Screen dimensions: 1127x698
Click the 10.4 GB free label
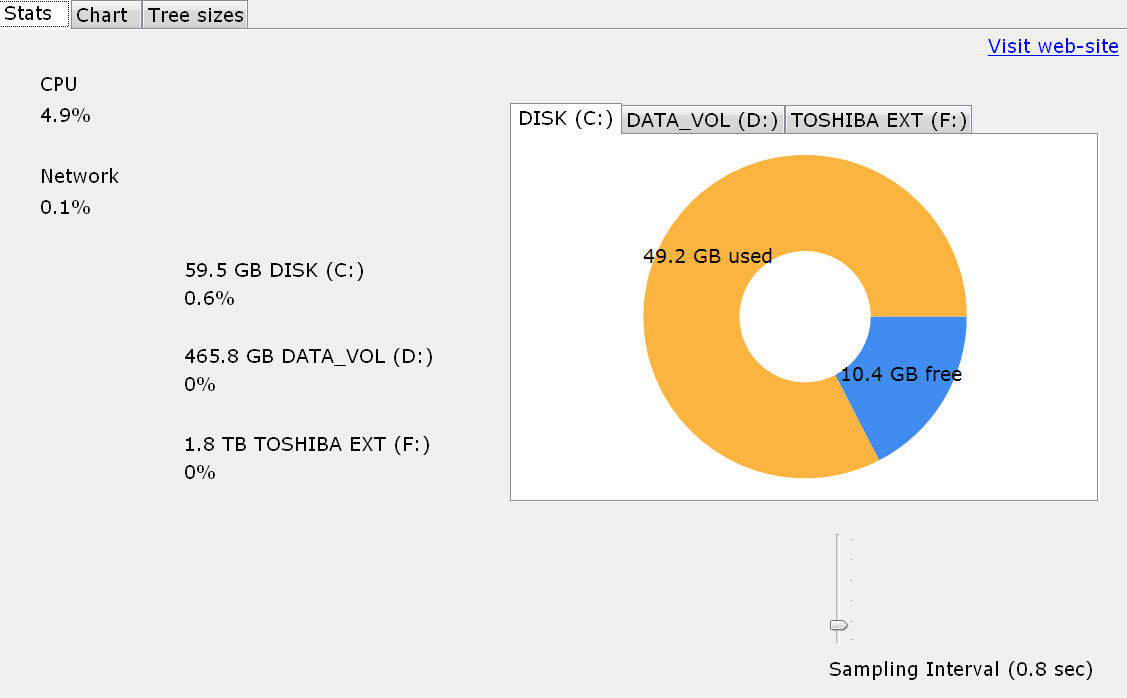pos(901,375)
